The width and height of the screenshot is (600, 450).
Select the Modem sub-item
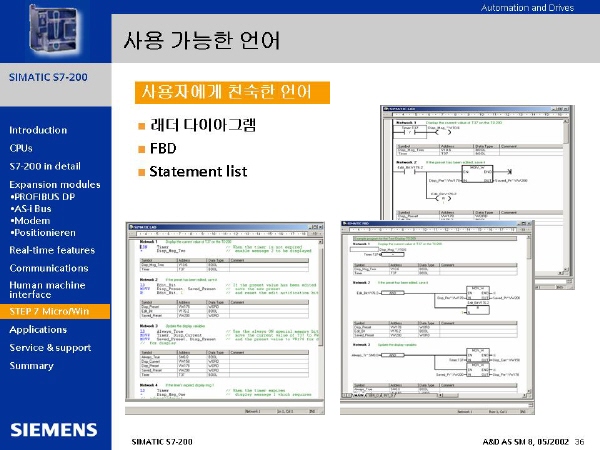[31, 221]
